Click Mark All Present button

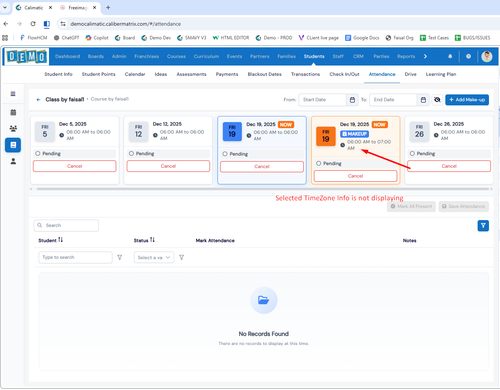(x=411, y=206)
